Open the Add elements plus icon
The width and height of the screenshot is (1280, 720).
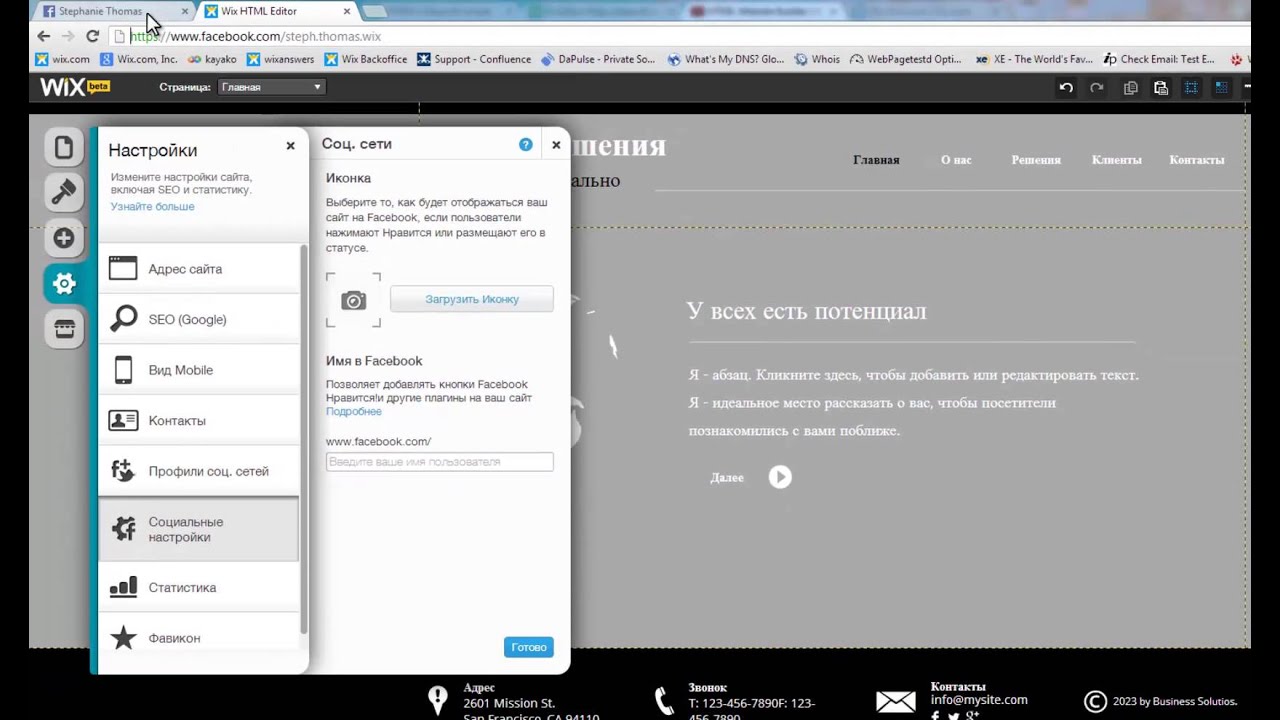point(64,238)
